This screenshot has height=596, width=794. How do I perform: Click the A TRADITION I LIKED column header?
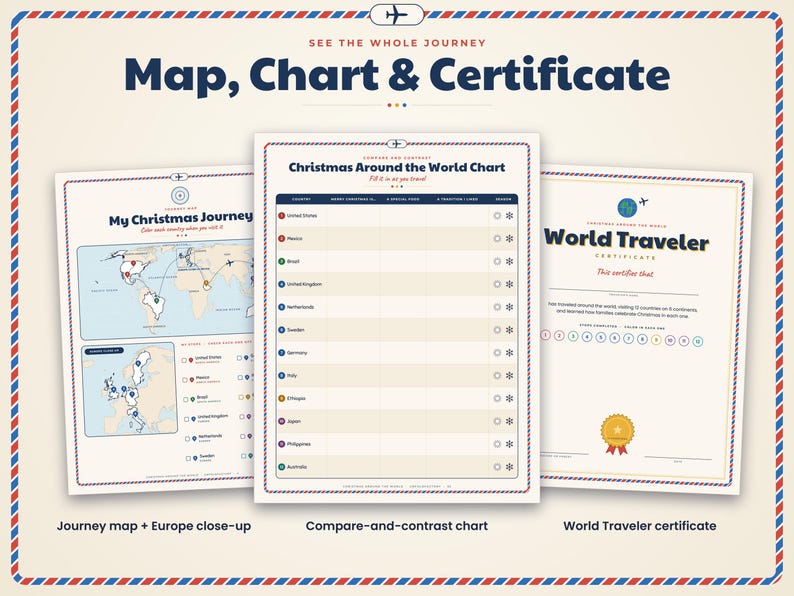point(457,199)
